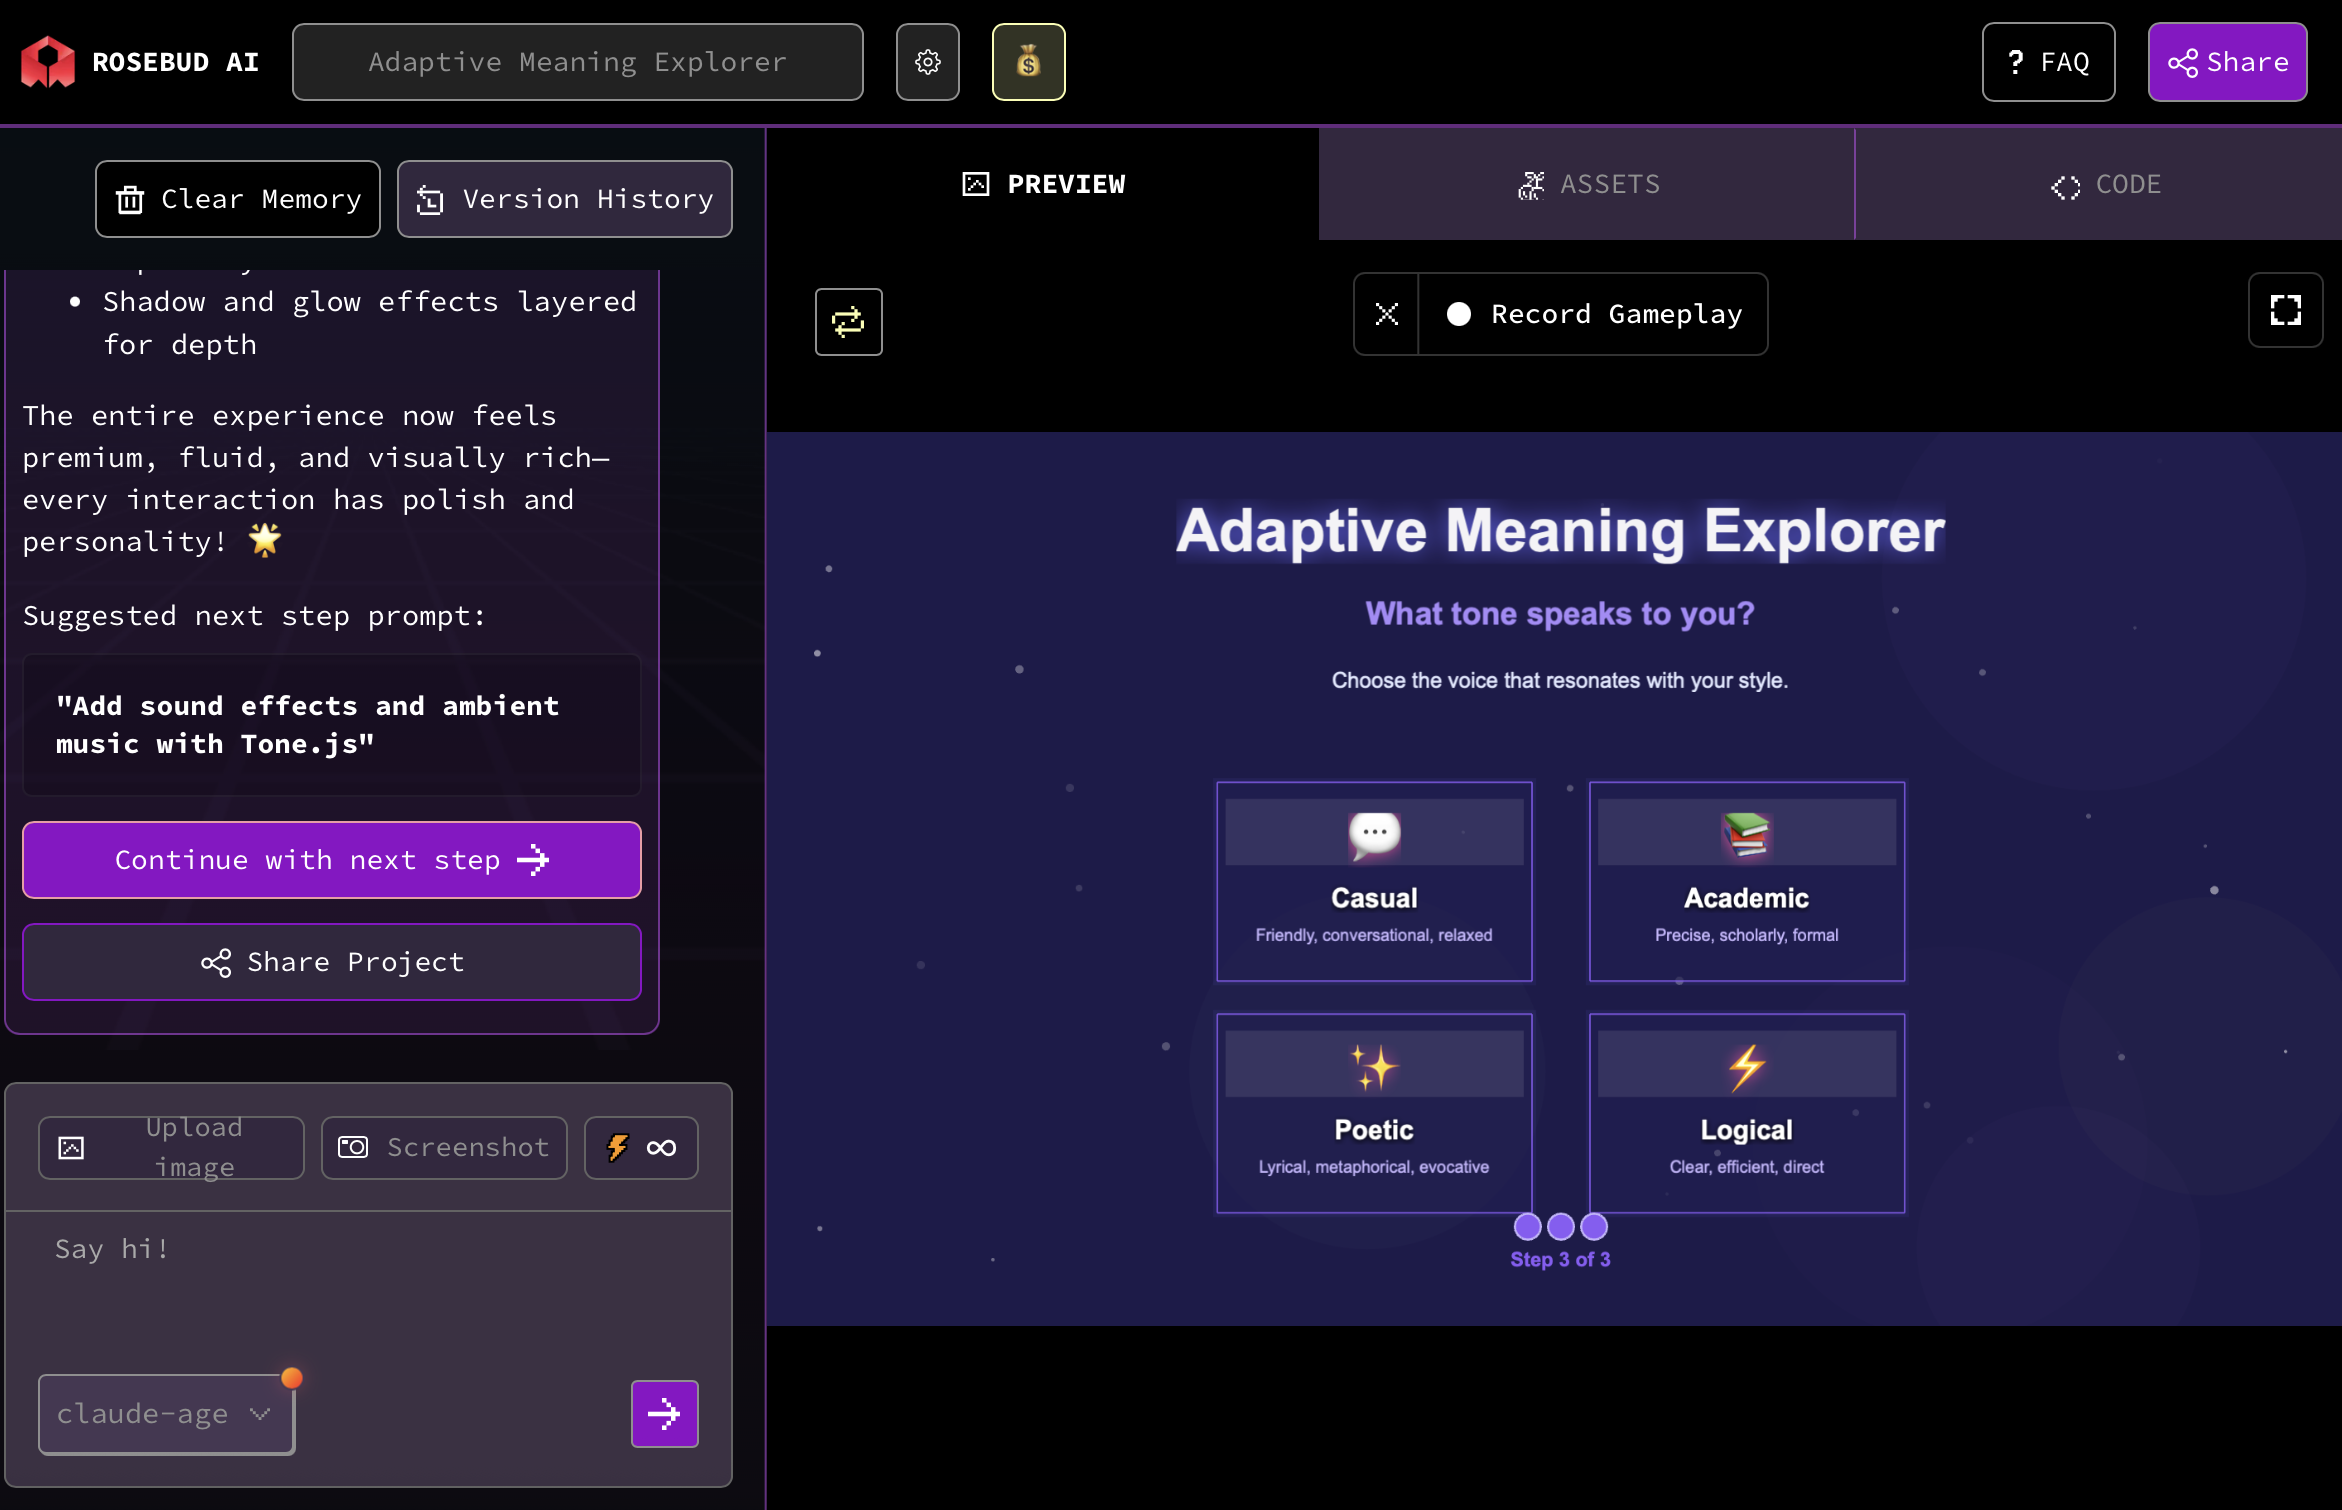Switch to the ASSETS tab
Image resolution: width=2342 pixels, height=1510 pixels.
click(1587, 184)
